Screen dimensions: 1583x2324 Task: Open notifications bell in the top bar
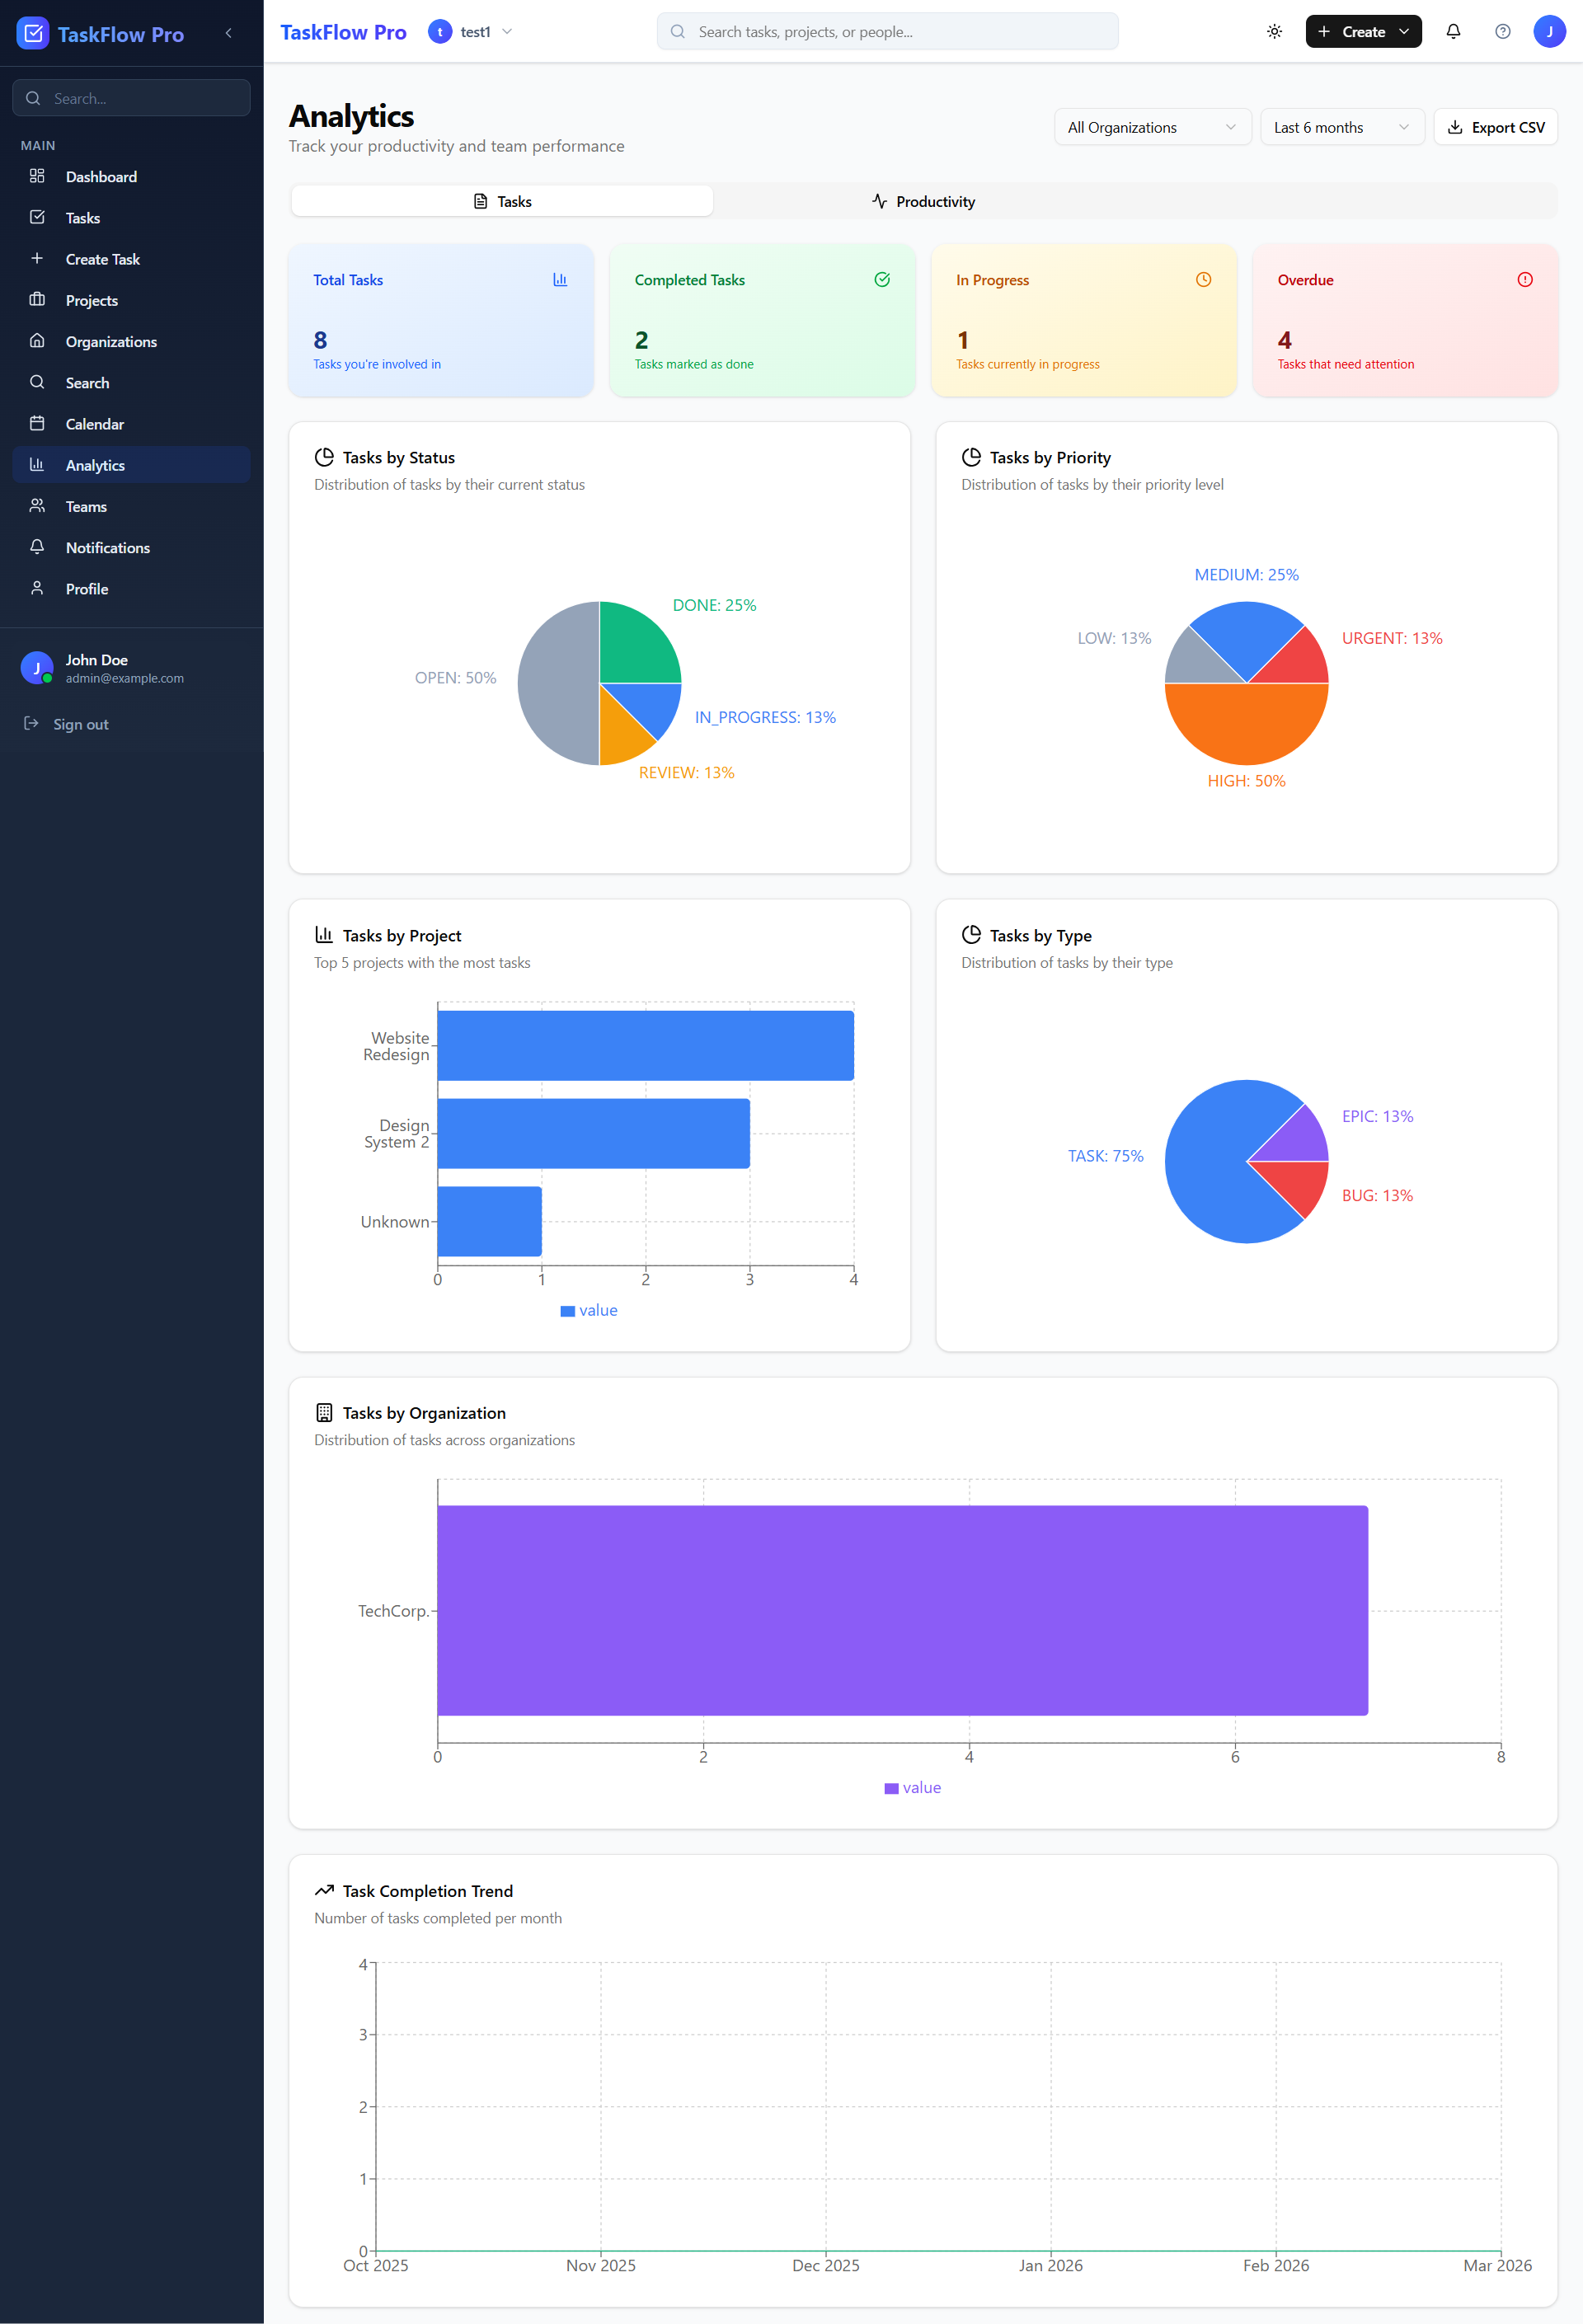tap(1453, 32)
